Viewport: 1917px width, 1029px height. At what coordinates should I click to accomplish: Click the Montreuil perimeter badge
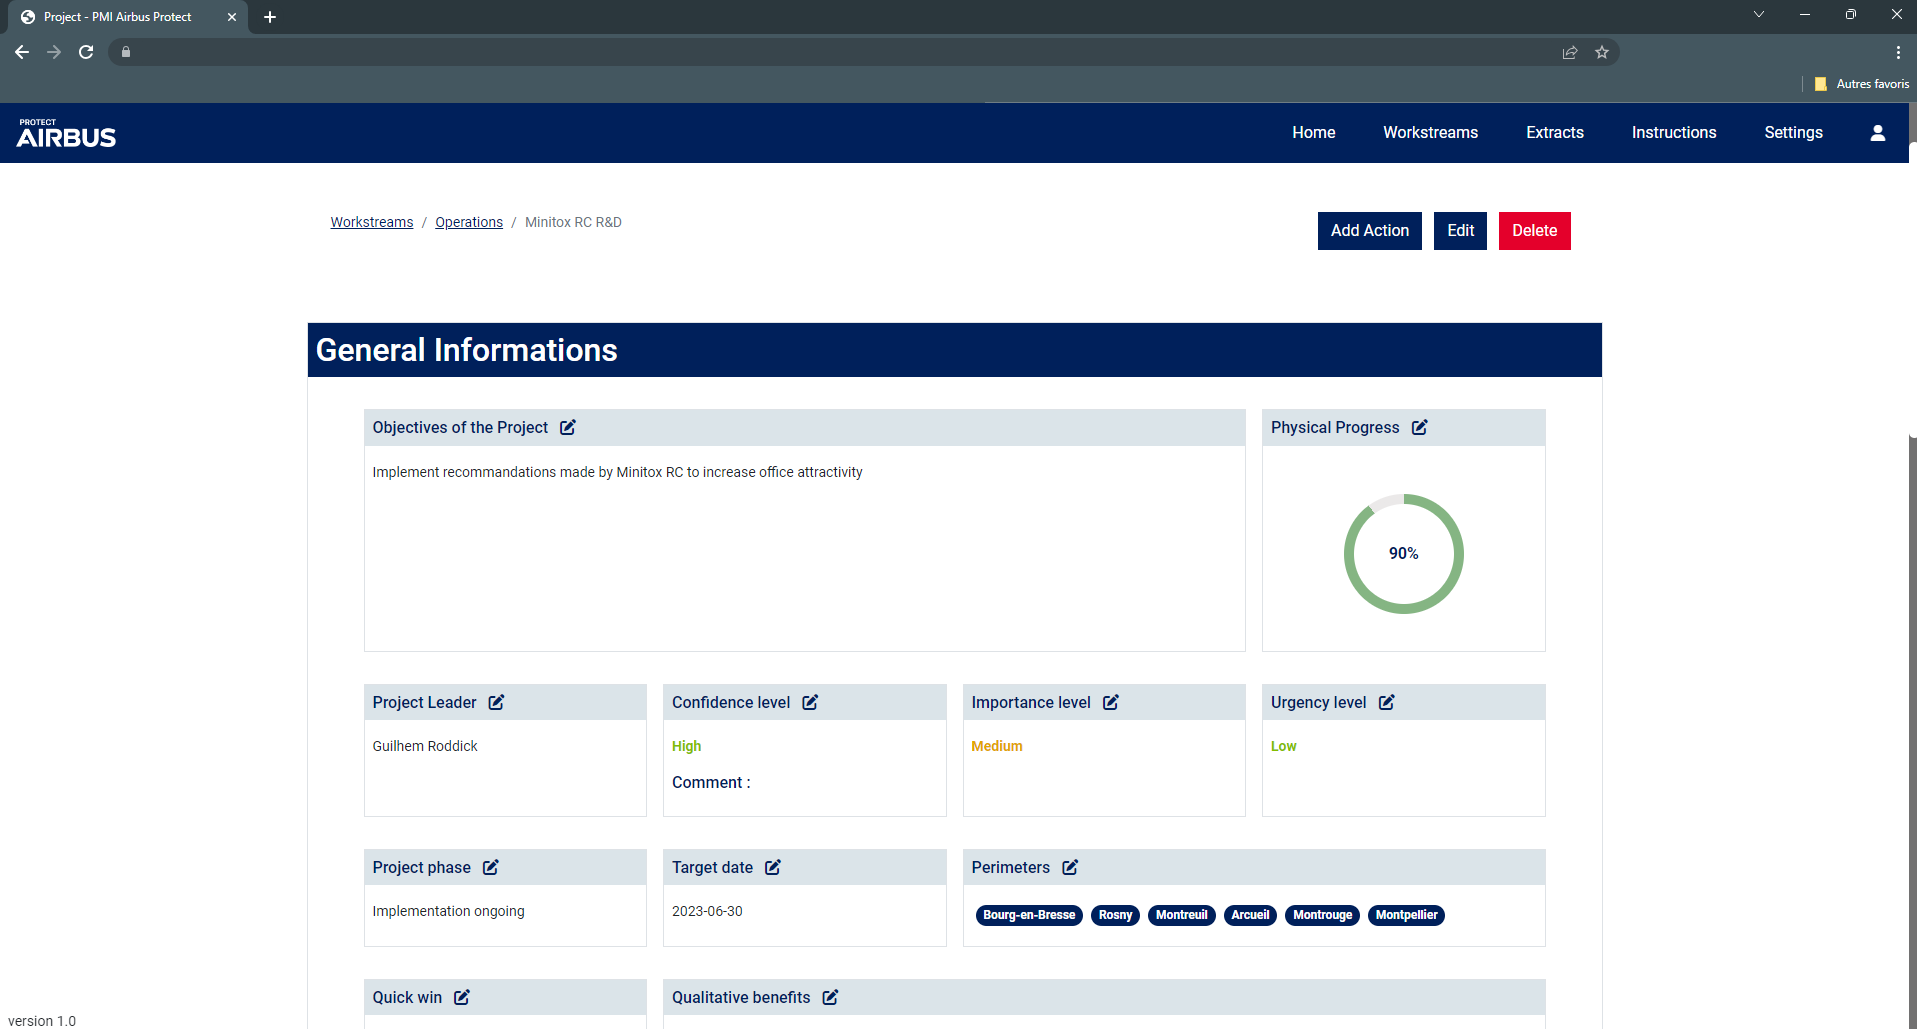pos(1182,915)
